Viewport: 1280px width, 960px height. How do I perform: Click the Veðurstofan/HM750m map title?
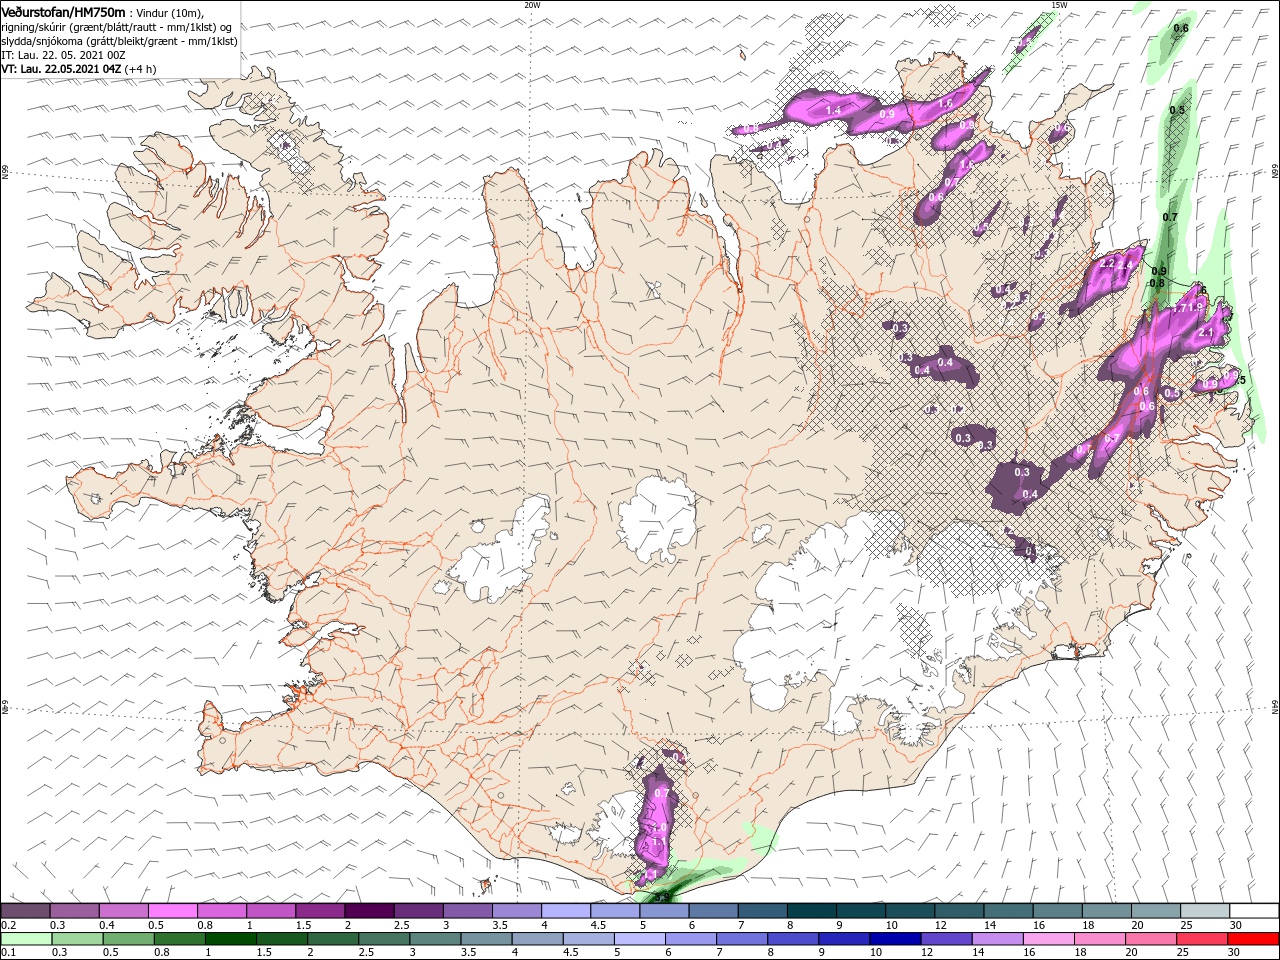pos(64,12)
